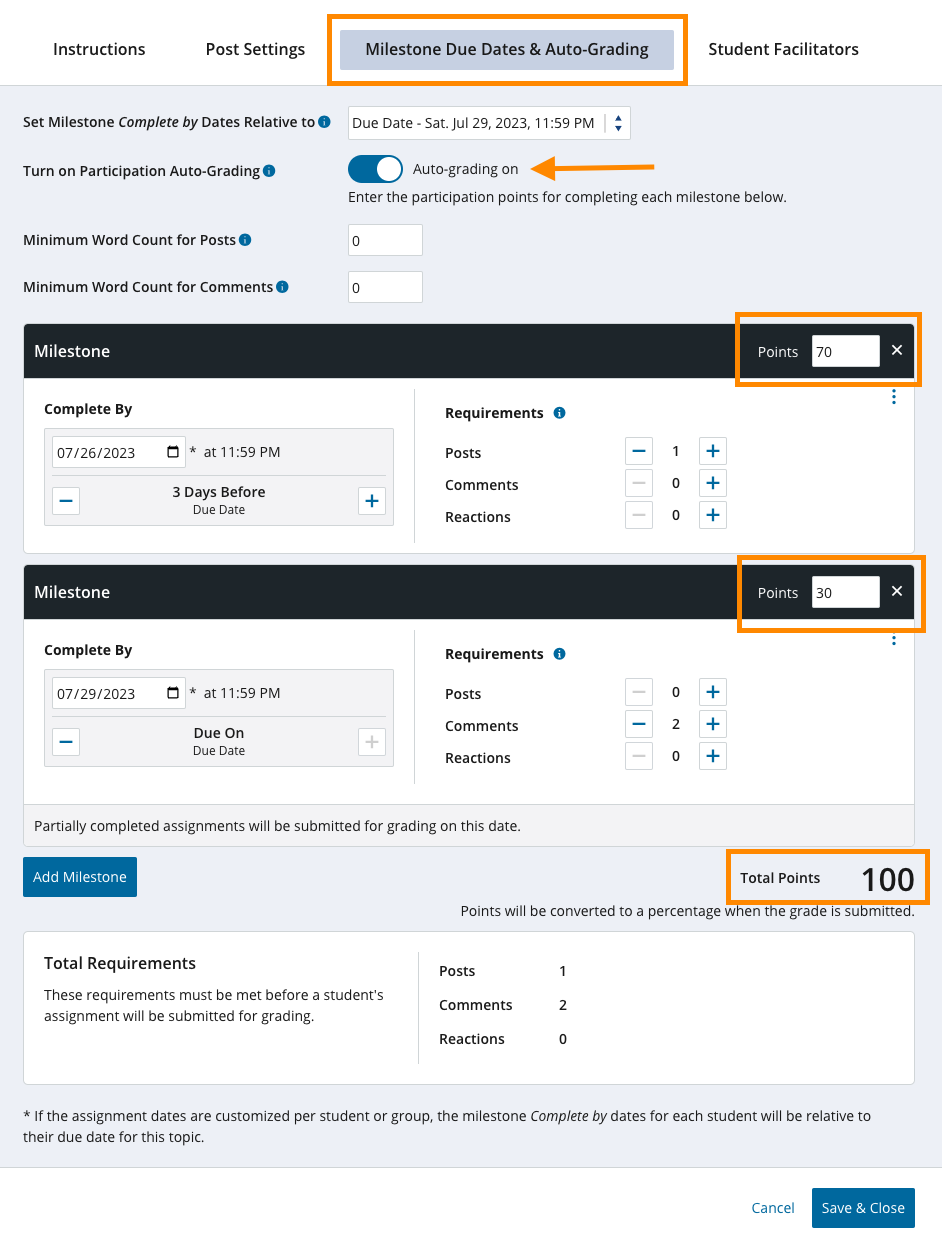Turn off the Auto-grading toggle switch
Image resolution: width=942 pixels, height=1242 pixels.
pyautogui.click(x=375, y=169)
